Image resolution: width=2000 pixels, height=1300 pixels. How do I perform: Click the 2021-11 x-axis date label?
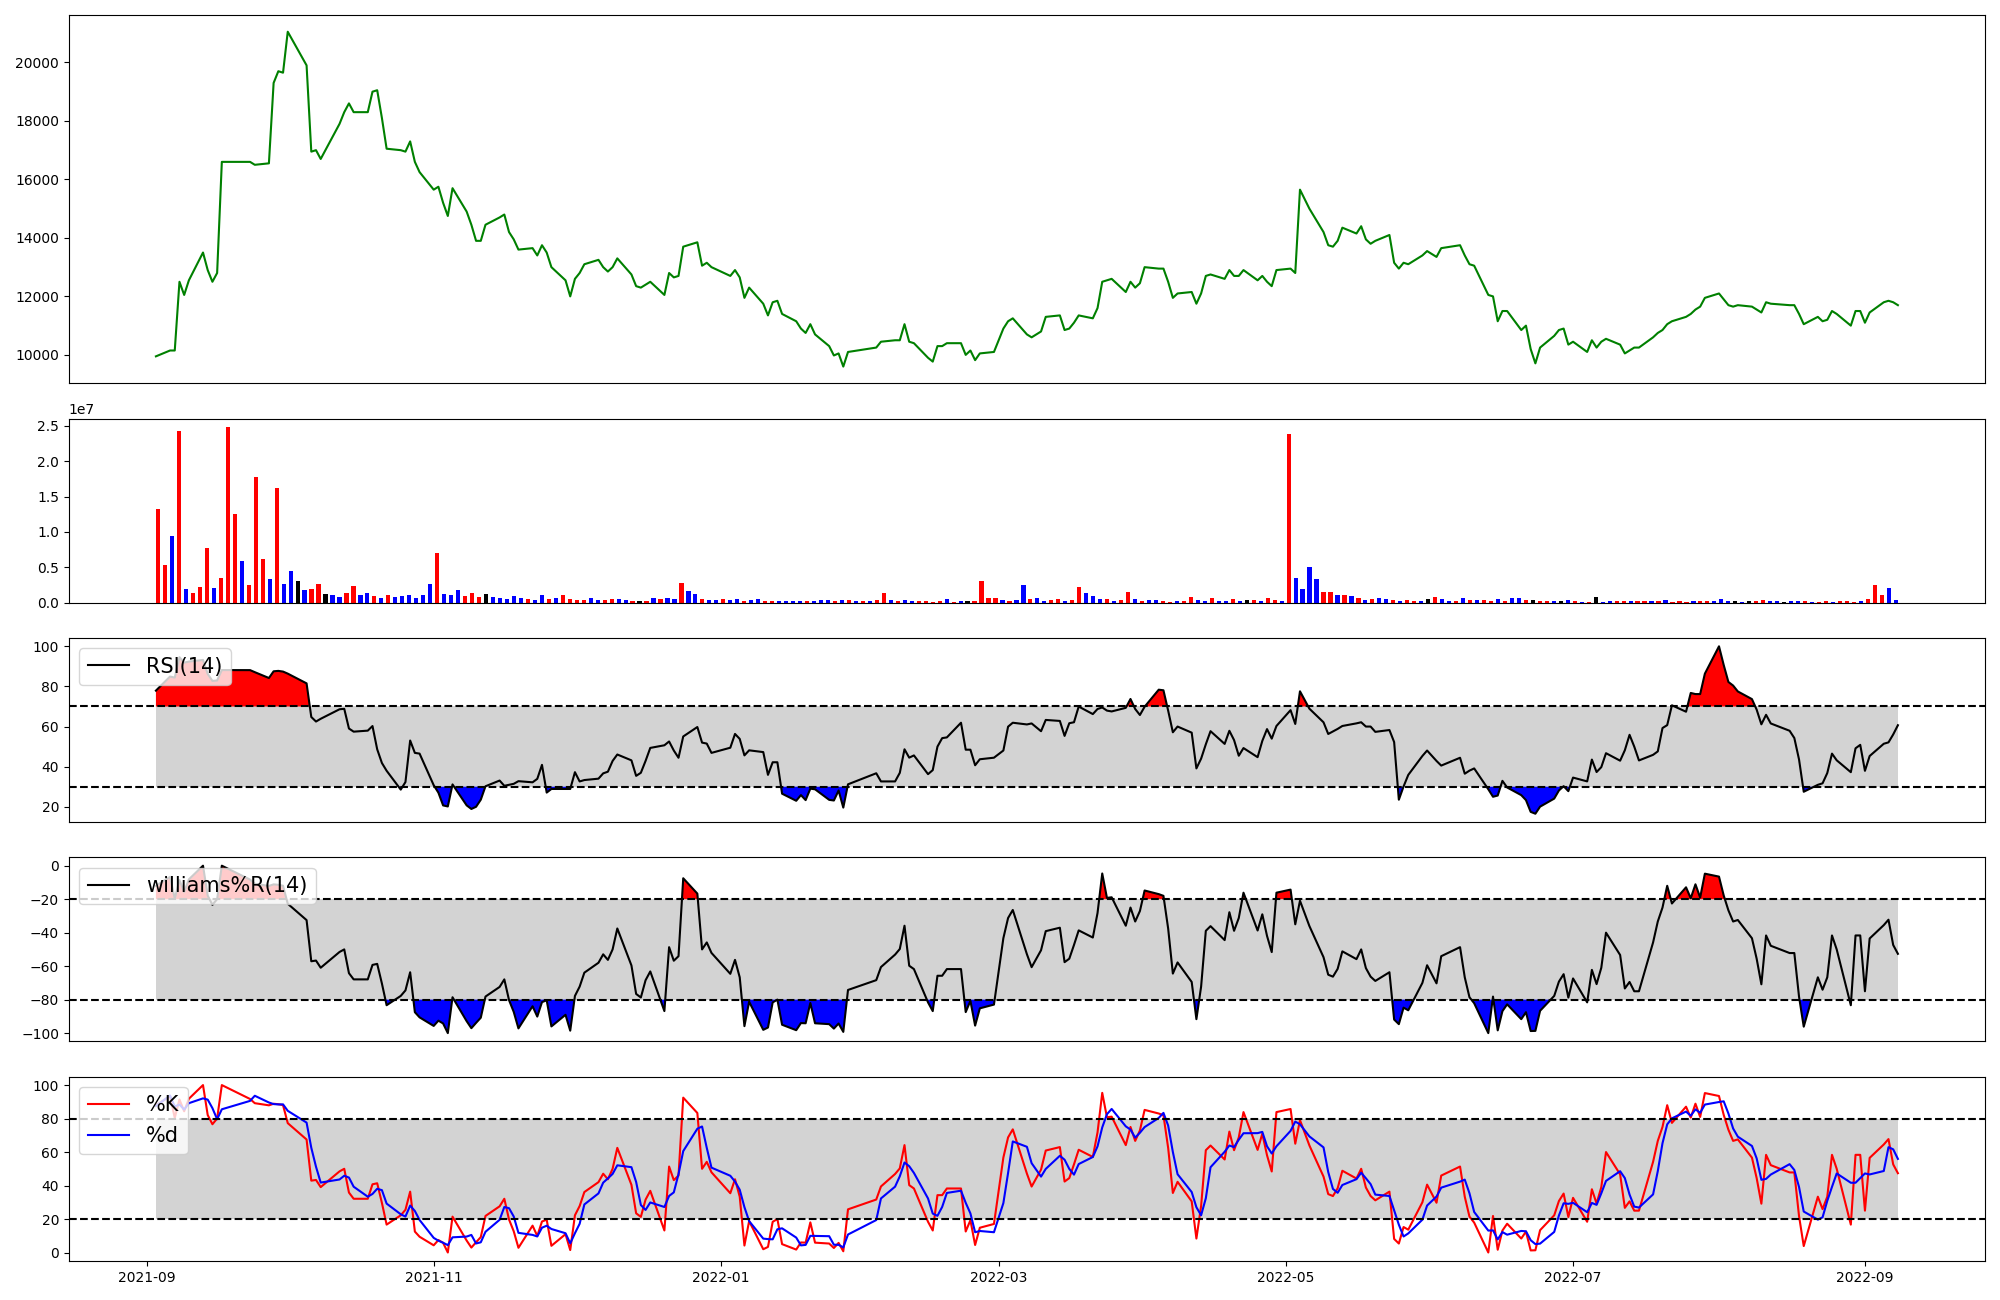click(434, 1277)
